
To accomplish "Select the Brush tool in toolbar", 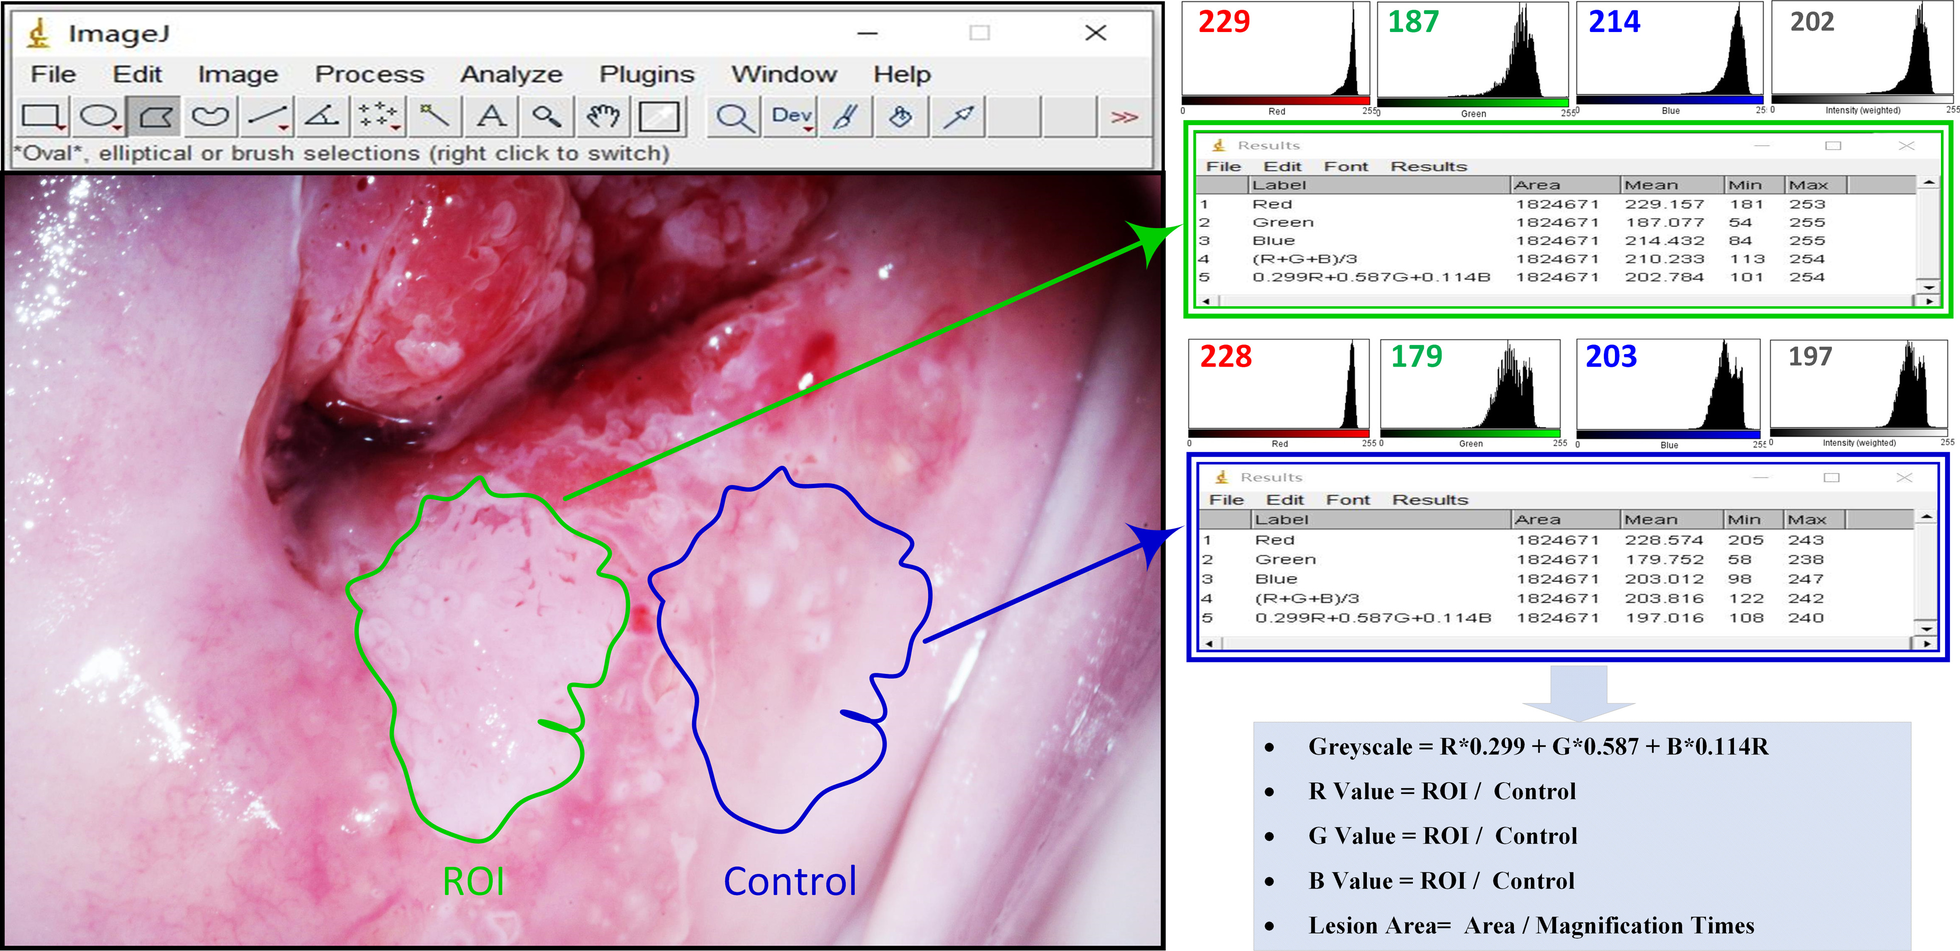I will 846,117.
